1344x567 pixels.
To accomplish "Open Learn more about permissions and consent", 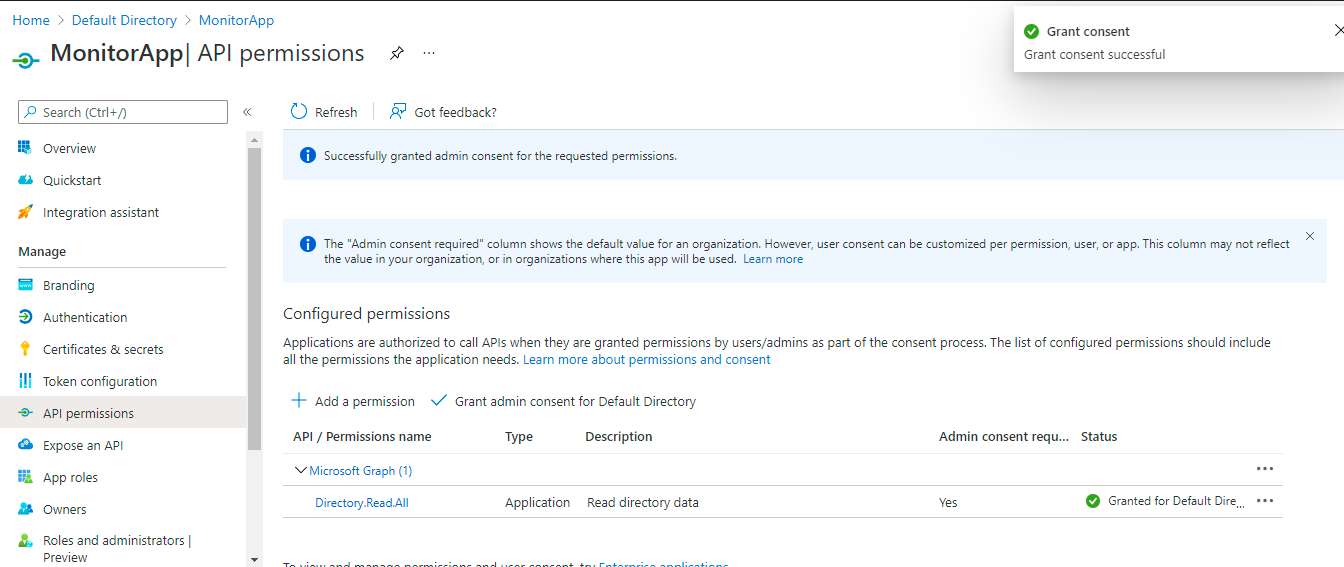I will click(x=647, y=359).
